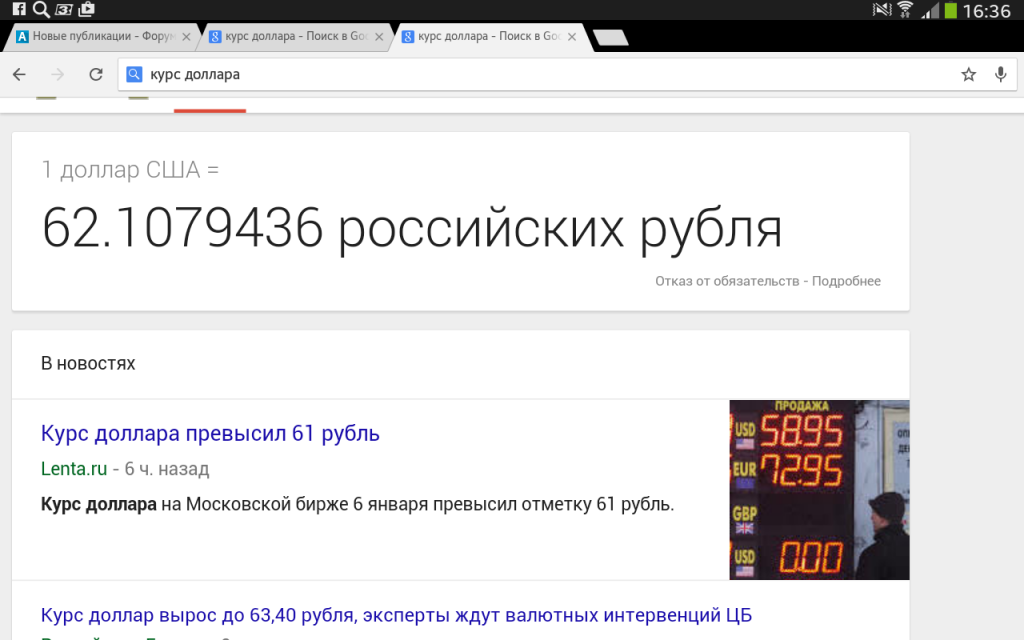Image resolution: width=1024 pixels, height=640 pixels.
Task: Tap the search magnifier icon in address bar
Action: (x=134, y=74)
